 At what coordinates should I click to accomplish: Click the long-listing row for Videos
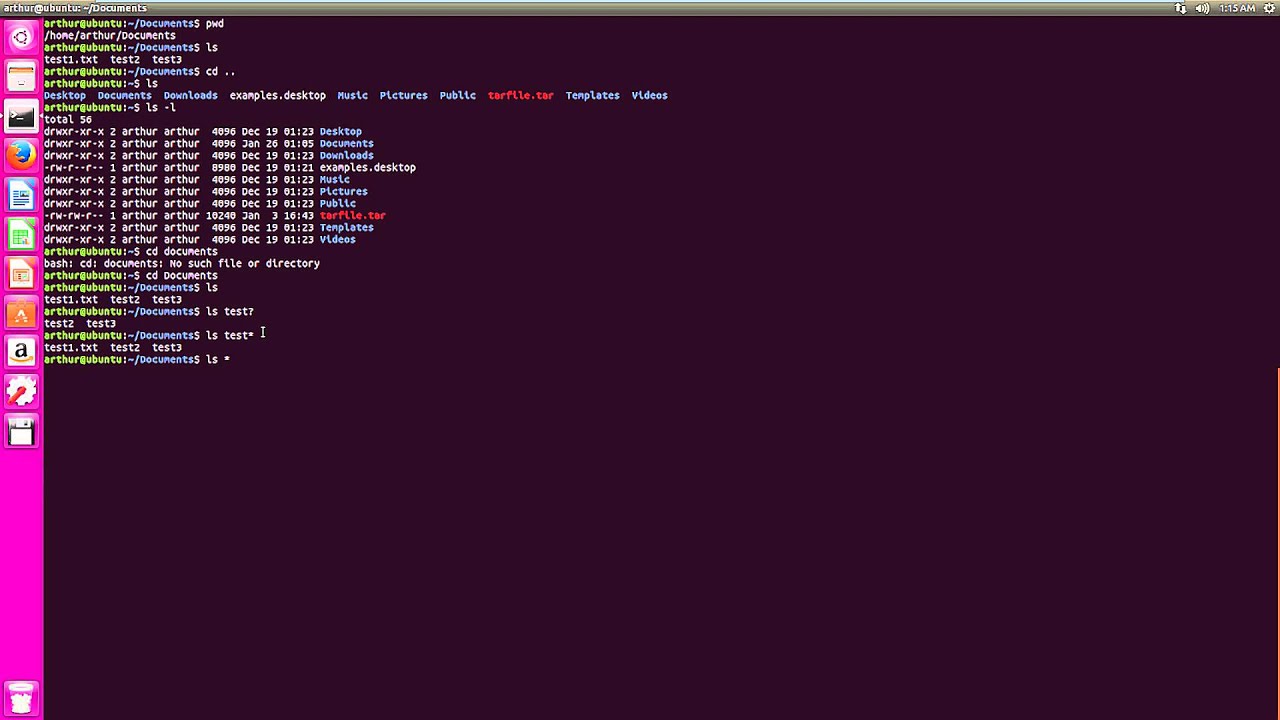pos(200,239)
